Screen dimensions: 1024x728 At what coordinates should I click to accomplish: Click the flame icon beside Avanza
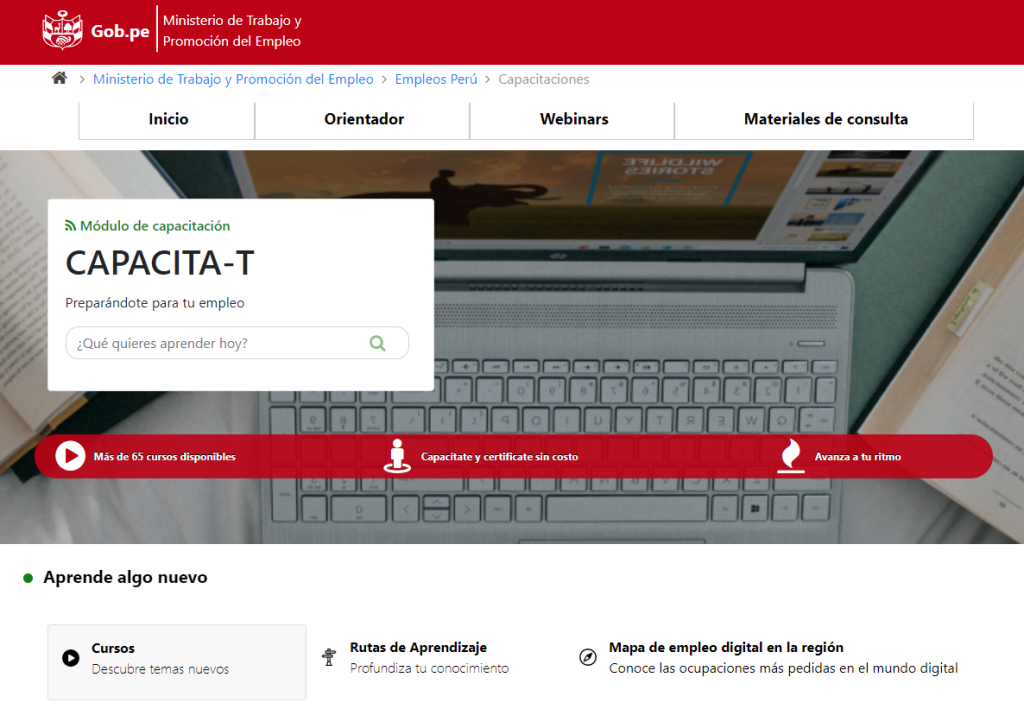pyautogui.click(x=790, y=456)
